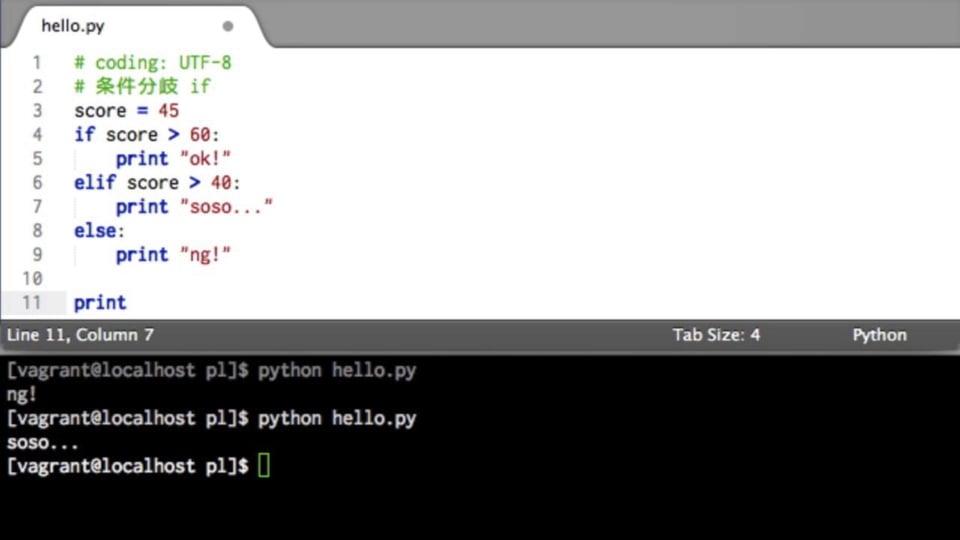
Task: Open the Python syntax selector
Action: coord(879,335)
